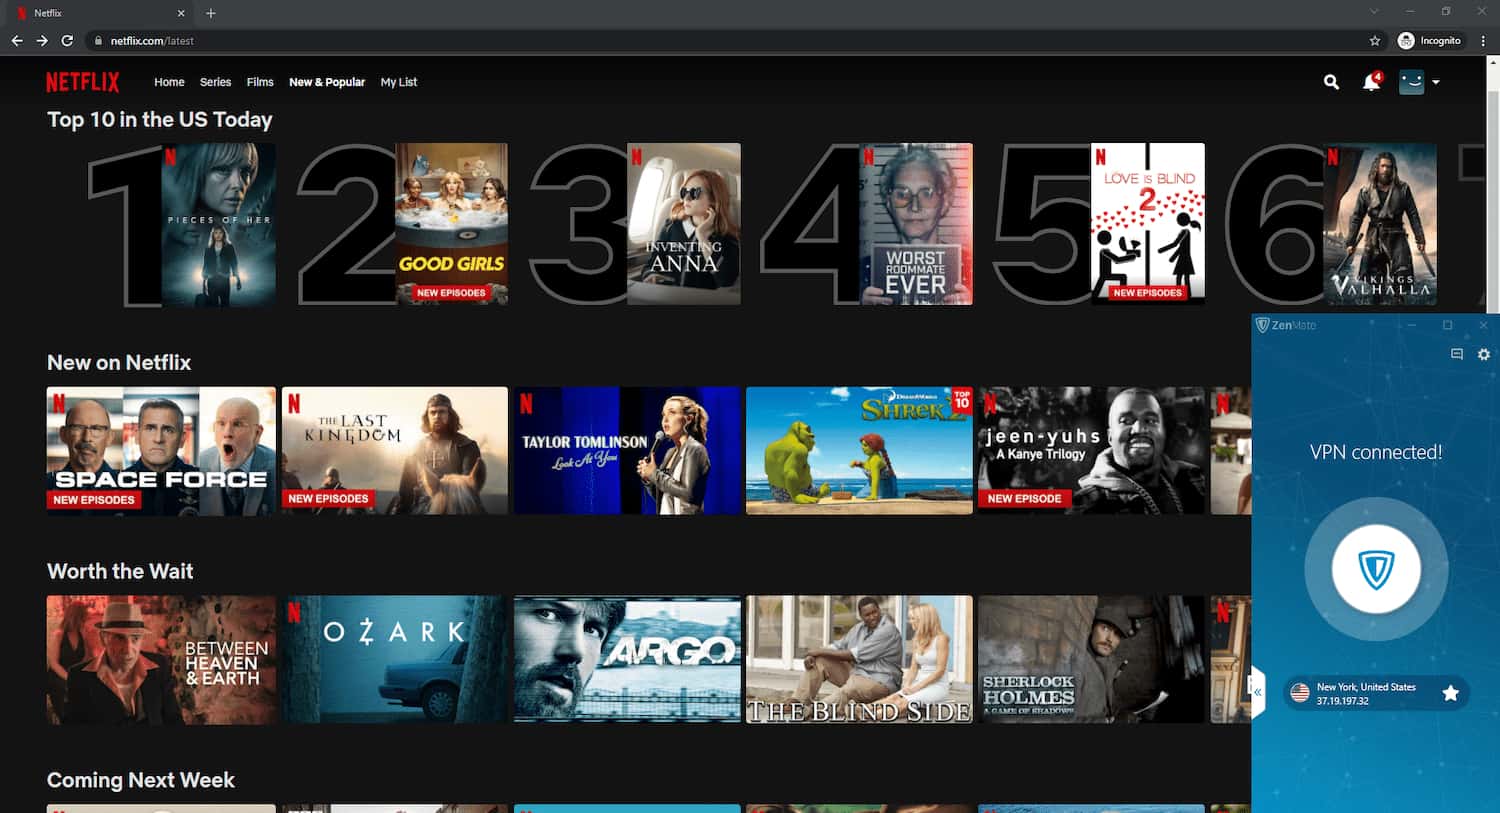Favorite New York location with star

pyautogui.click(x=1450, y=694)
